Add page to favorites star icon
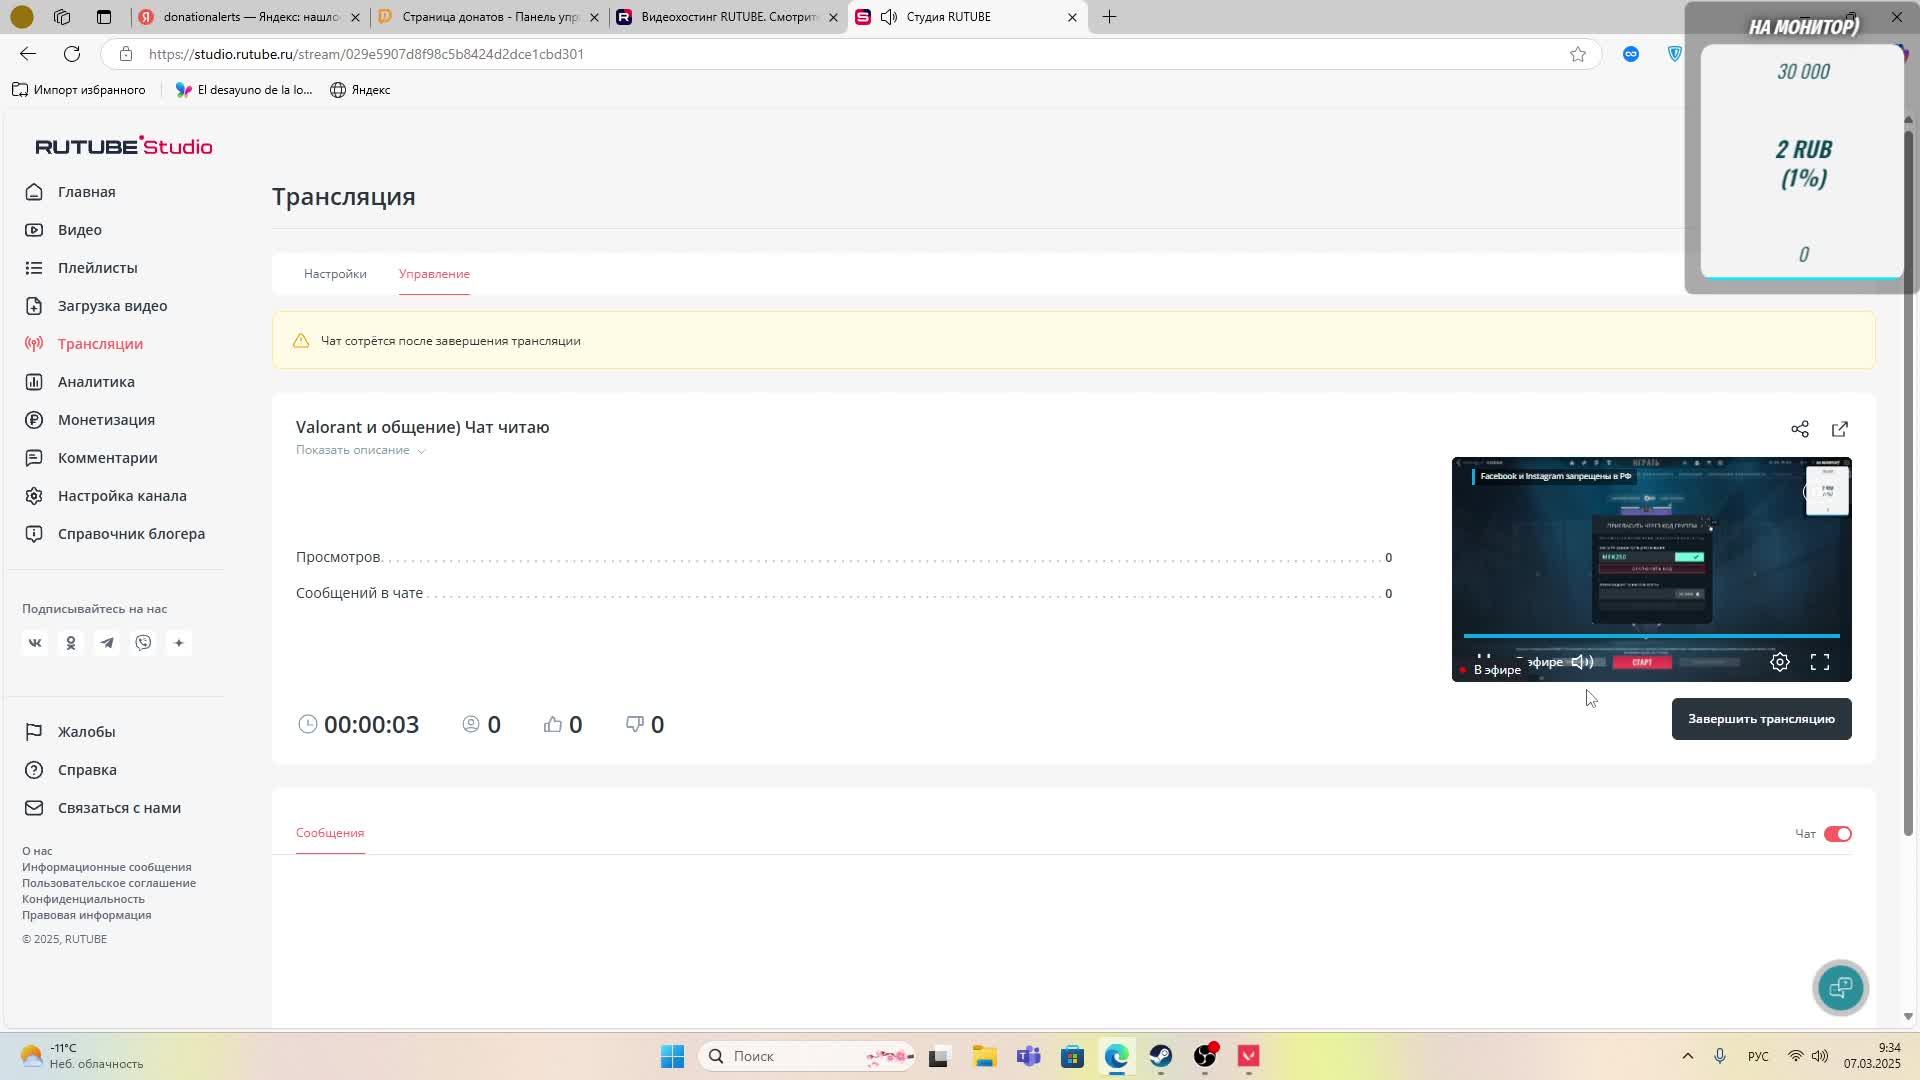This screenshot has width=1920, height=1080. 1578,54
